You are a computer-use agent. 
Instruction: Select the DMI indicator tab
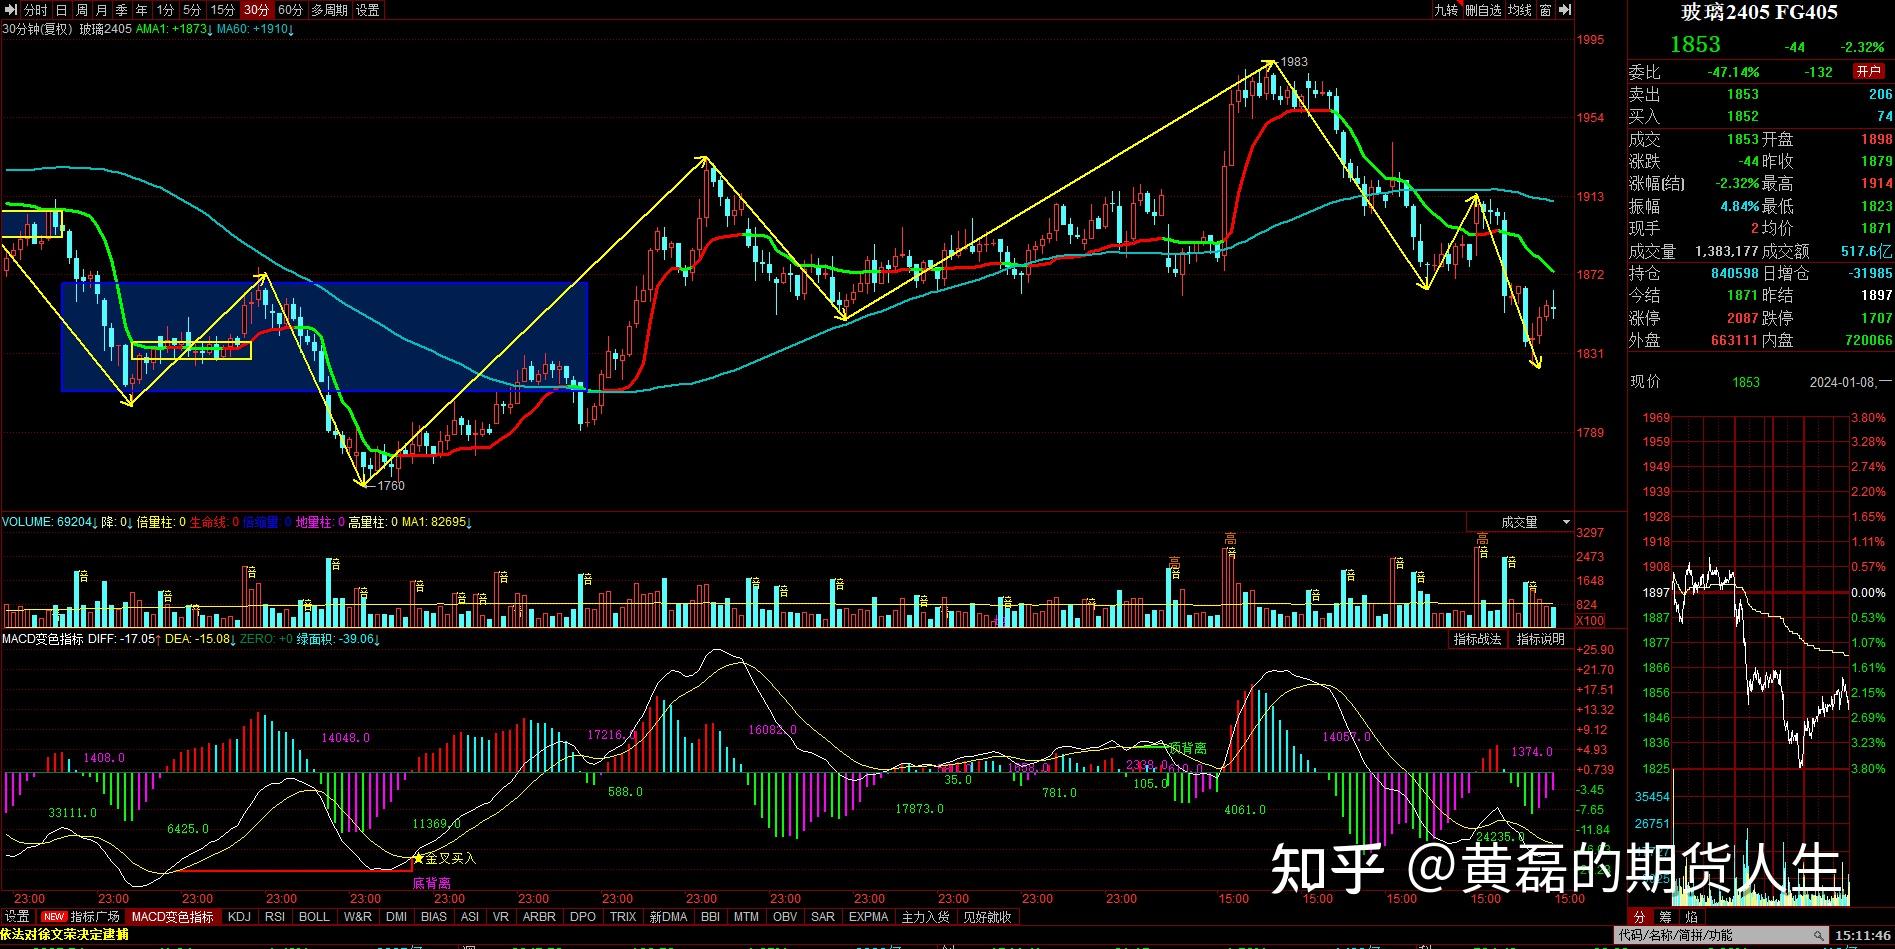pyautogui.click(x=396, y=916)
